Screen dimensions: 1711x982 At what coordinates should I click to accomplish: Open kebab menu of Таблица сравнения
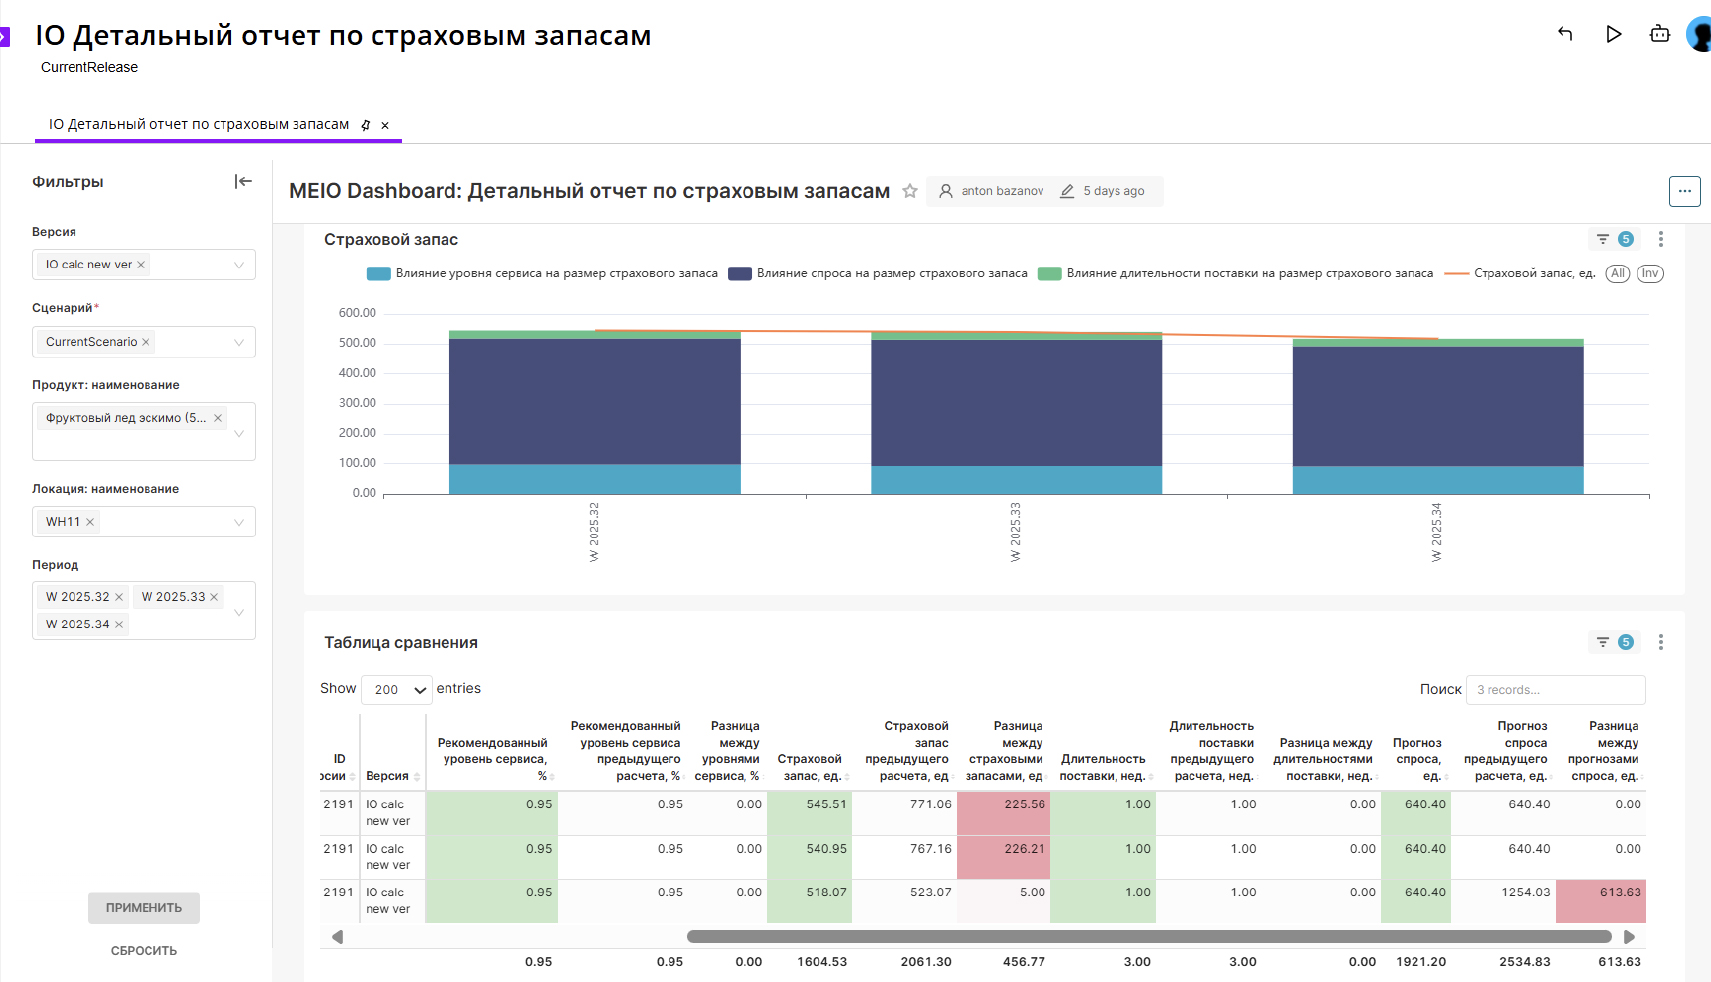pos(1660,642)
